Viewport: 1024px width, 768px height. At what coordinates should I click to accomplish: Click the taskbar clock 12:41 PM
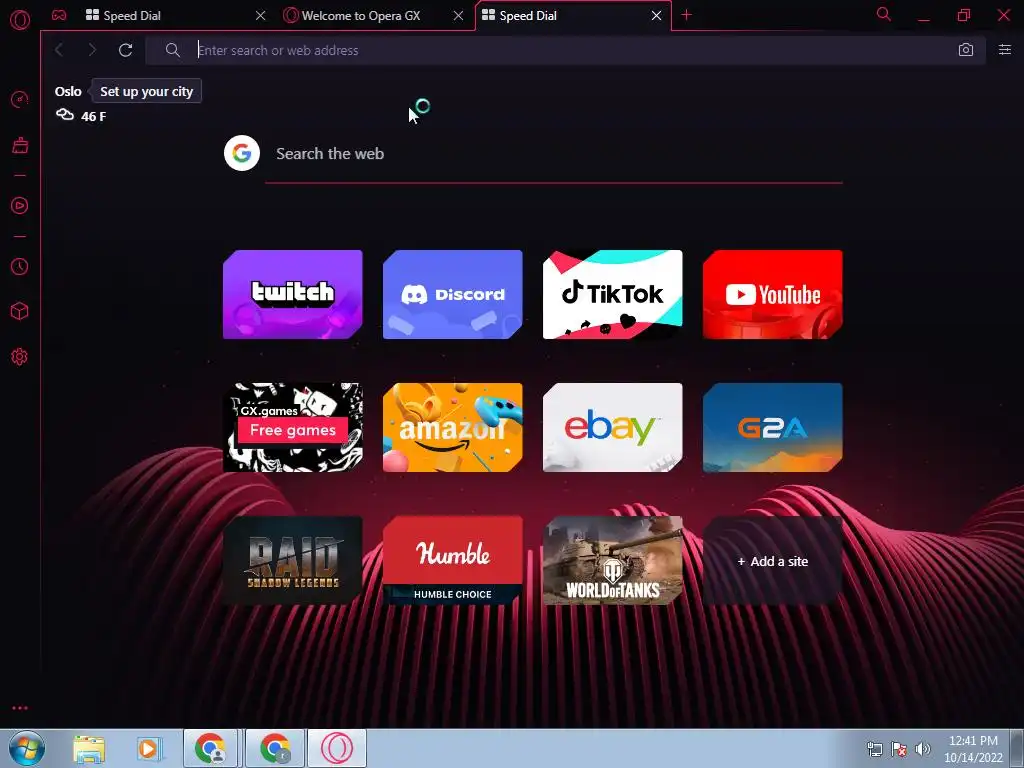(x=973, y=741)
